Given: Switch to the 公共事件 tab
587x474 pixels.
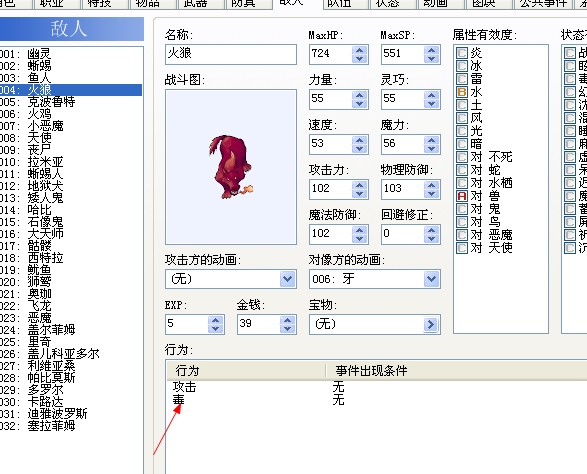Looking at the screenshot, I should coord(543,3).
